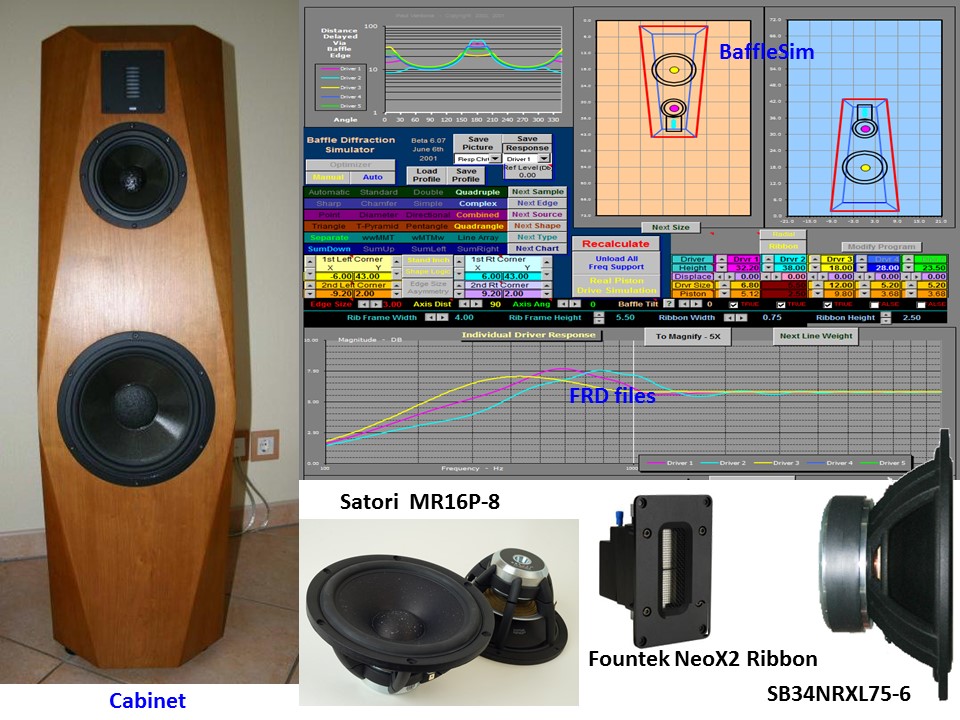Click the red Recalculate button

pos(615,244)
